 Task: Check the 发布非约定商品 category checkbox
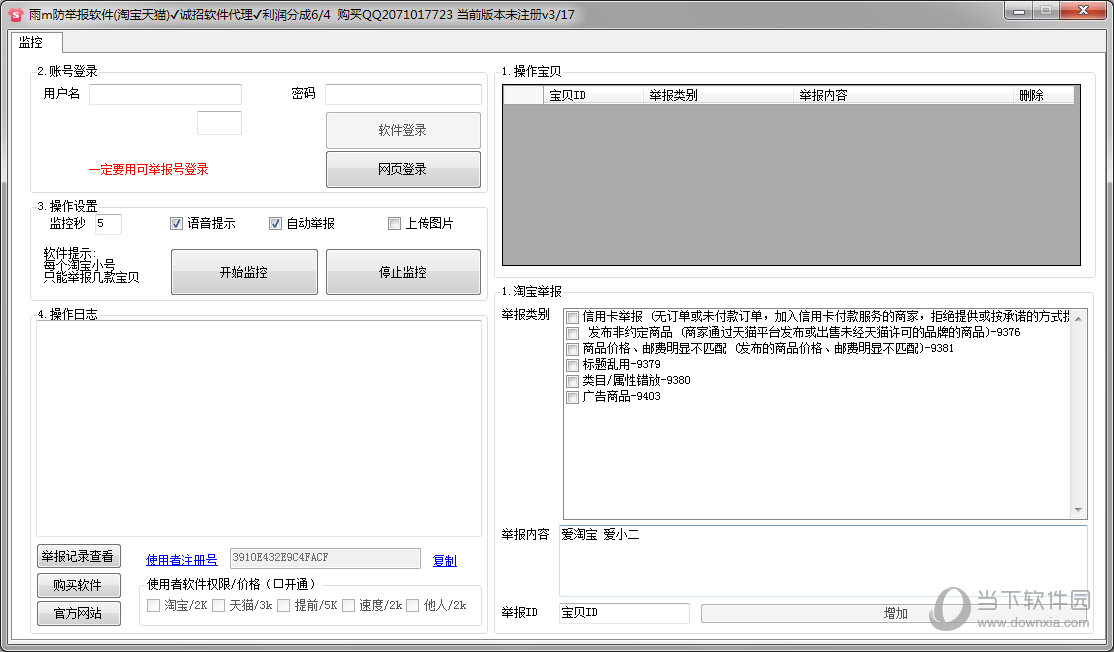tap(572, 333)
